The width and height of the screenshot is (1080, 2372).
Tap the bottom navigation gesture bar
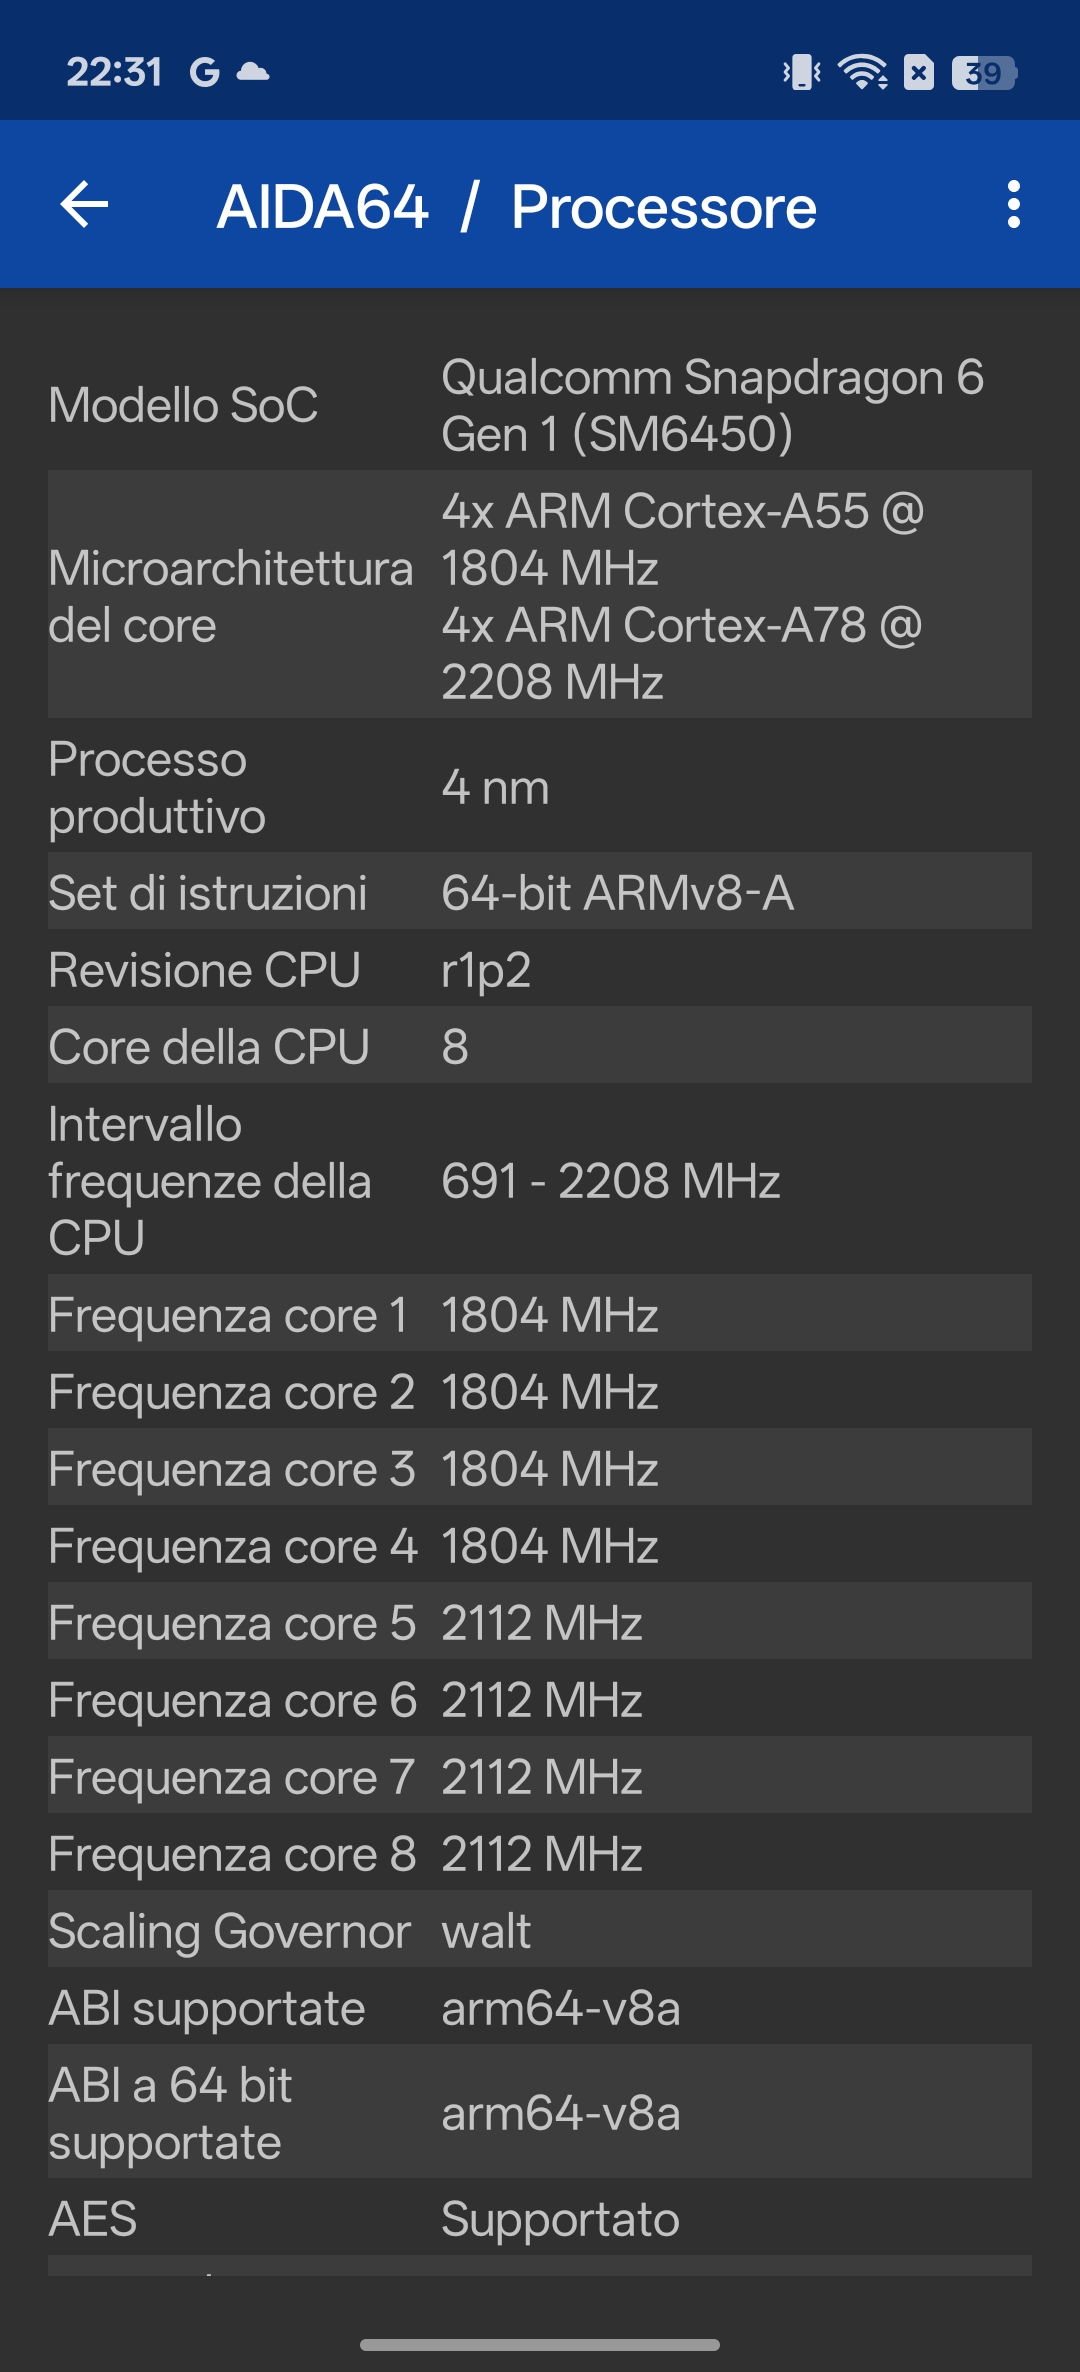tap(540, 2344)
